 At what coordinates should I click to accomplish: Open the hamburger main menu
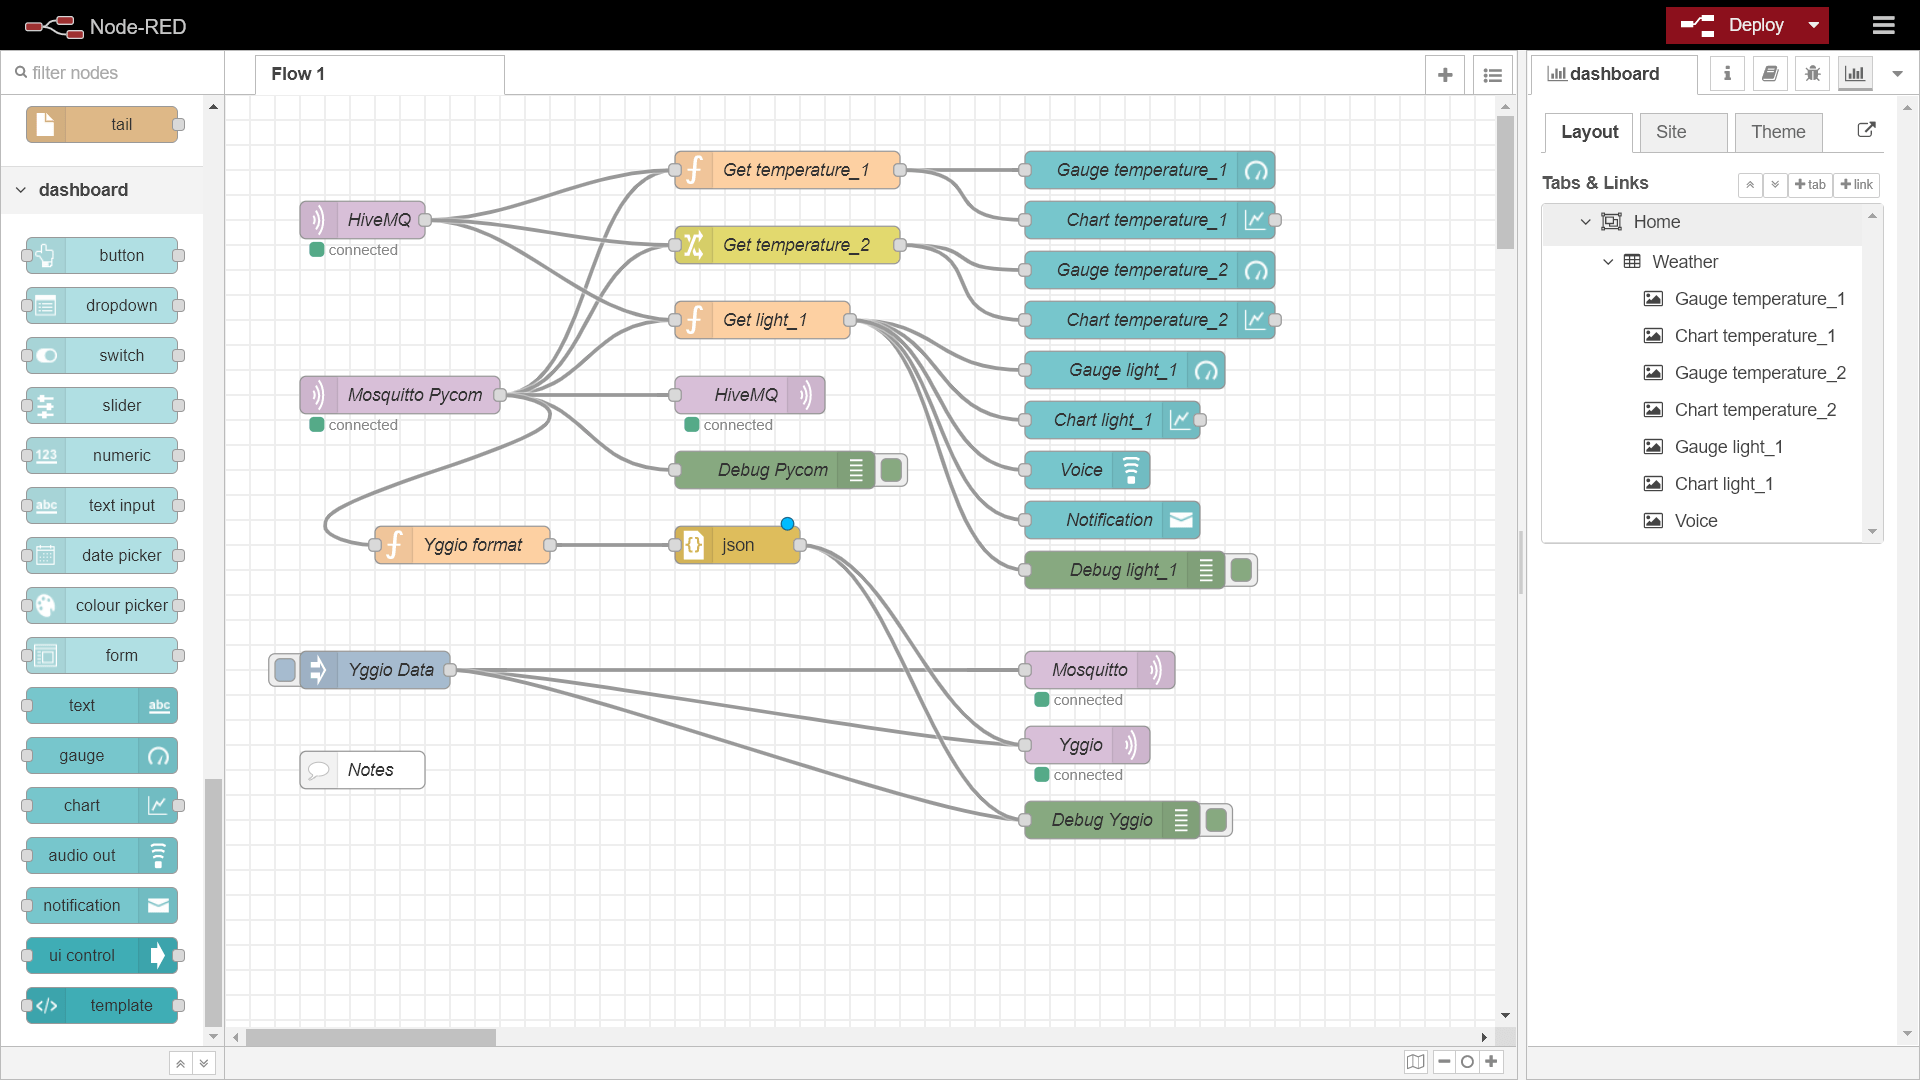click(1883, 26)
